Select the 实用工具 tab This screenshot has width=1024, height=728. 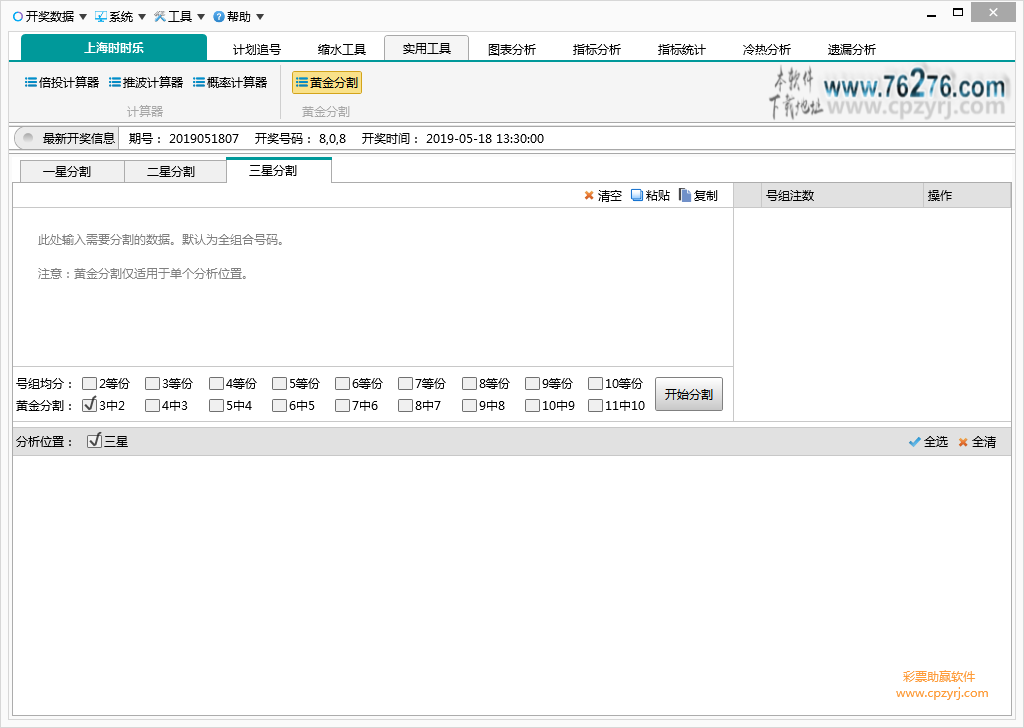[426, 48]
